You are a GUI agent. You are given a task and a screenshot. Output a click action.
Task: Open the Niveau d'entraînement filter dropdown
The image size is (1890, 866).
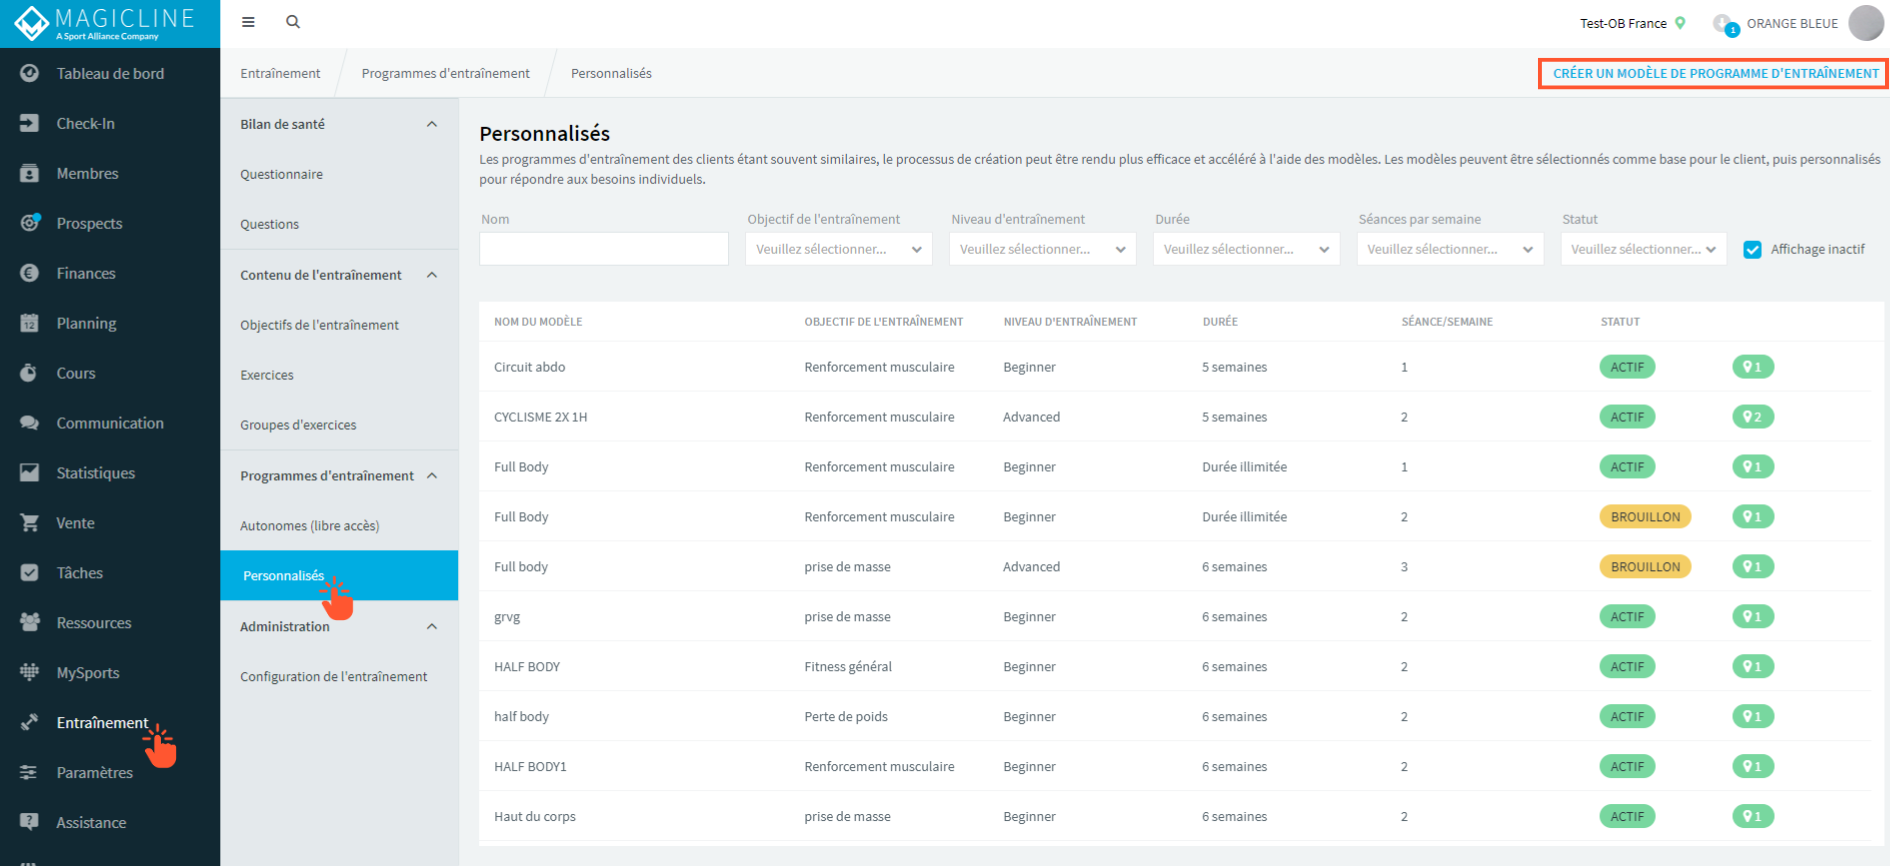click(x=1042, y=249)
